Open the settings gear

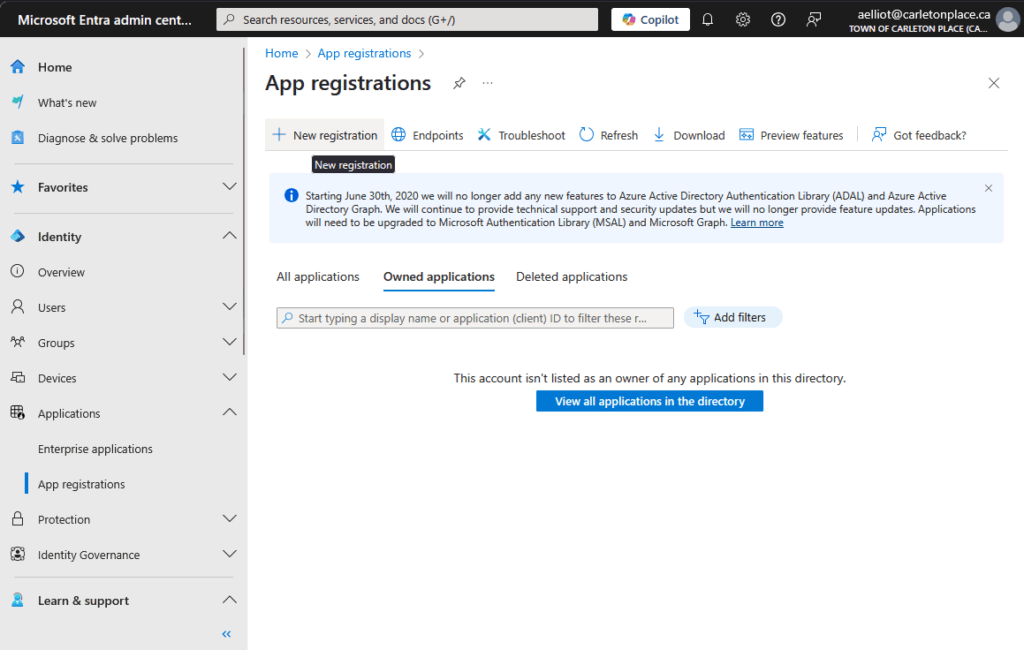[742, 19]
